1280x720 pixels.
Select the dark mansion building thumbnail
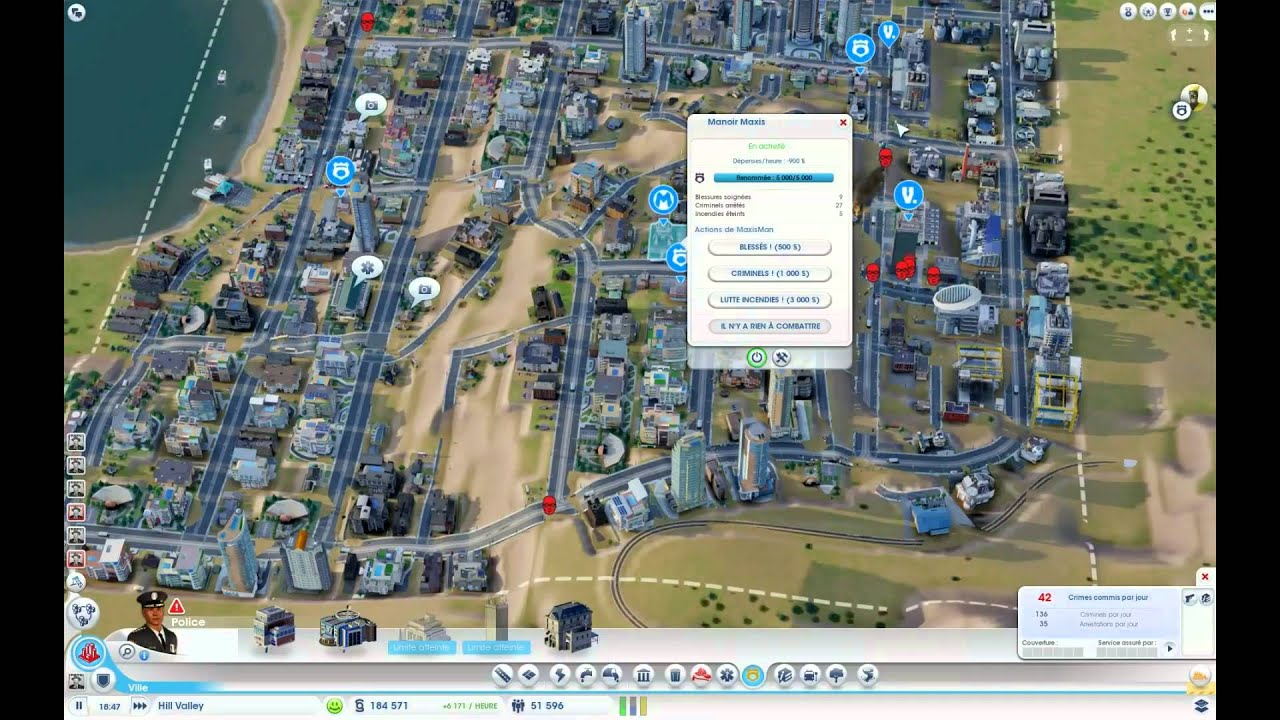tap(570, 625)
